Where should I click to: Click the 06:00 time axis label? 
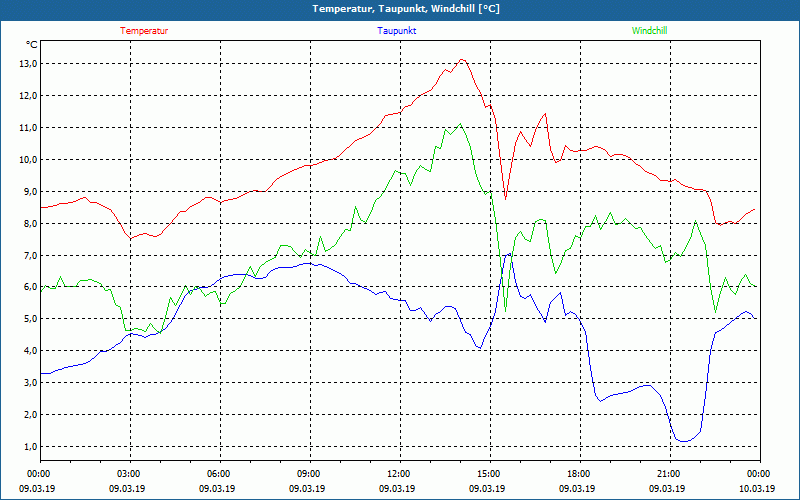220,474
